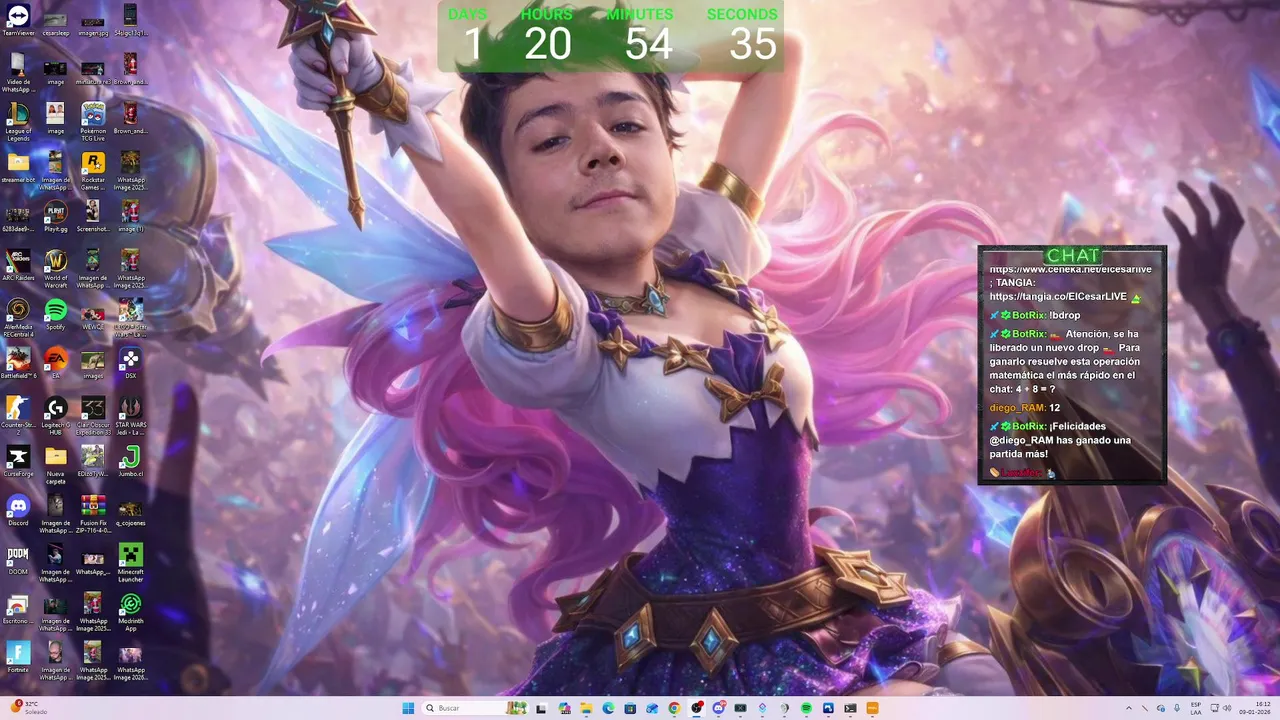Launch DOOM desktop shortcut

pos(18,559)
